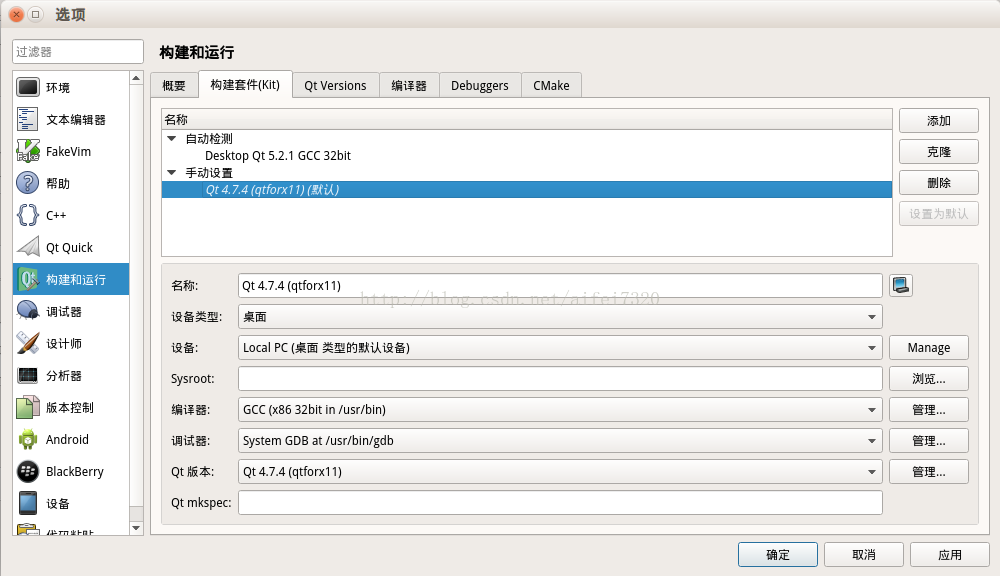Viewport: 1000px width, 576px height.
Task: Select the 版本控制 version control icon
Action: 28,407
